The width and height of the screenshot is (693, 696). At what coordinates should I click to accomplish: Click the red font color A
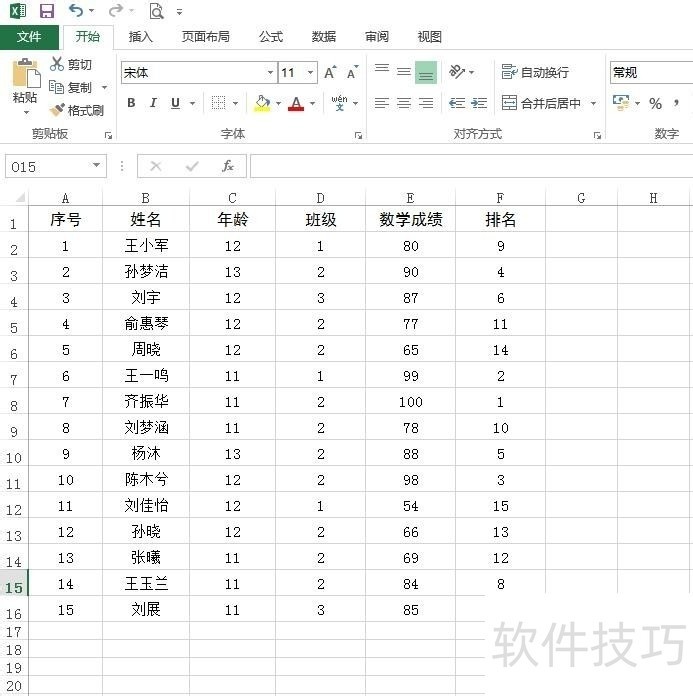coord(296,103)
